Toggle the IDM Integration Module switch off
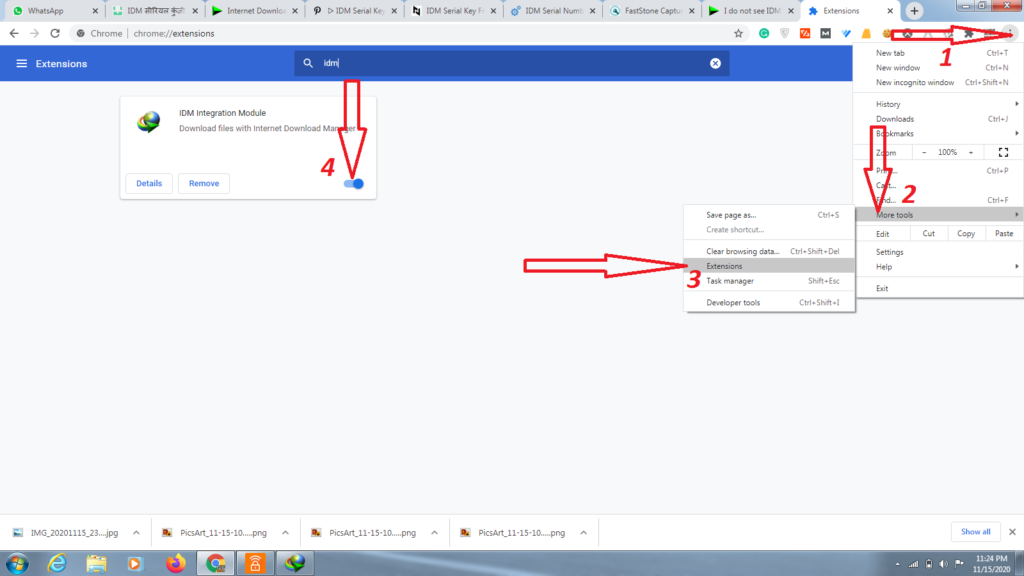1024x576 pixels. (x=354, y=184)
